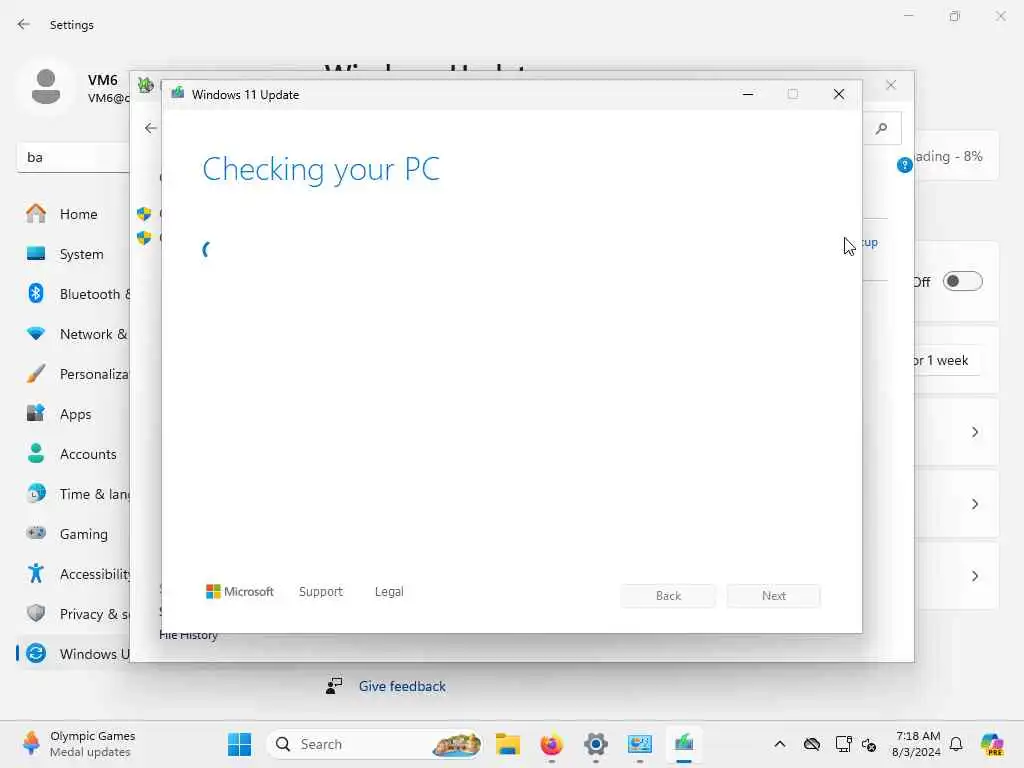Screen dimensions: 1024x768
Task: Click the Microsoft logo
Action: [240, 592]
